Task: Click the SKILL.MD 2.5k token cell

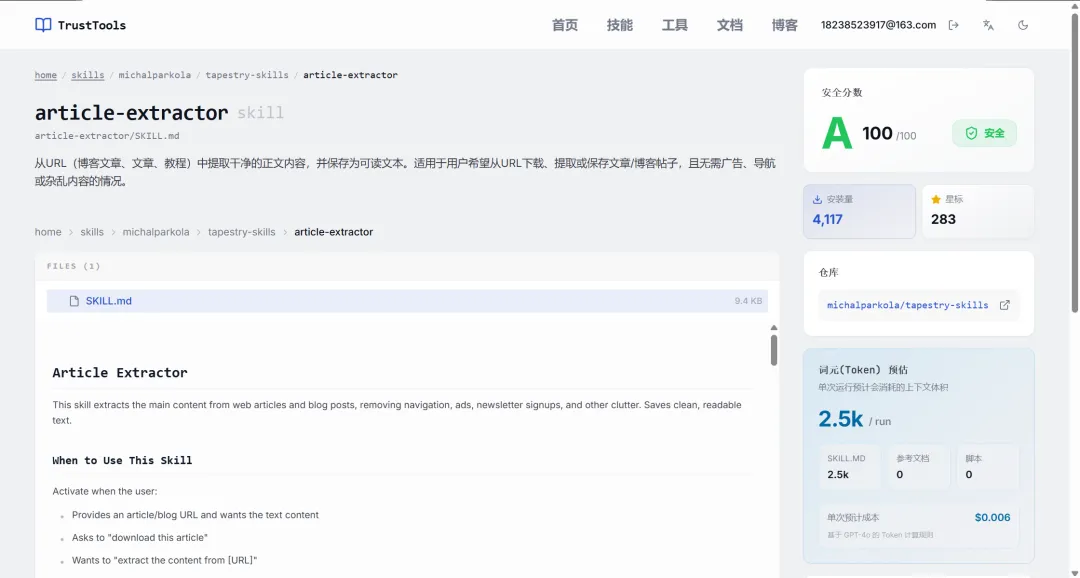Action: pos(849,467)
